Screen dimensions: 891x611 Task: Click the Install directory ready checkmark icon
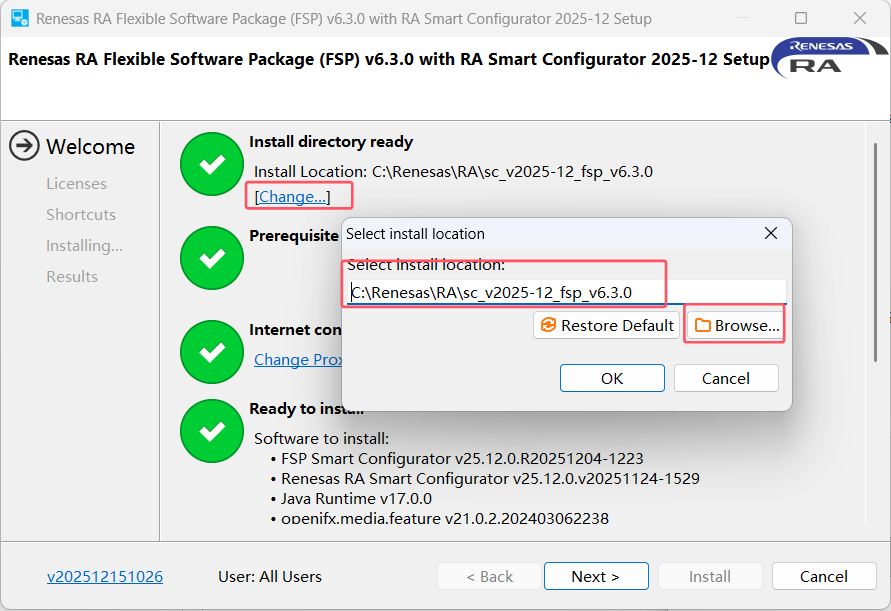click(212, 164)
